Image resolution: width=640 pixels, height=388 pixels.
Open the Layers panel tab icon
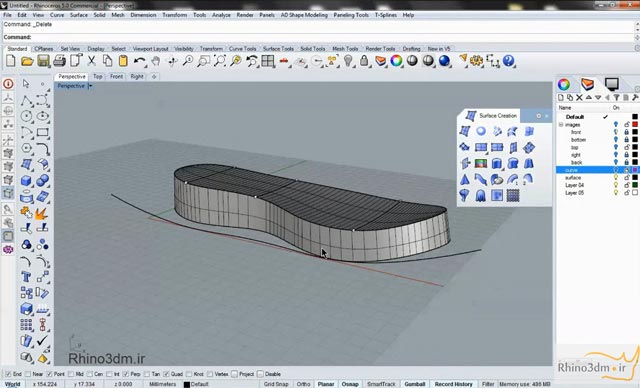pos(587,84)
